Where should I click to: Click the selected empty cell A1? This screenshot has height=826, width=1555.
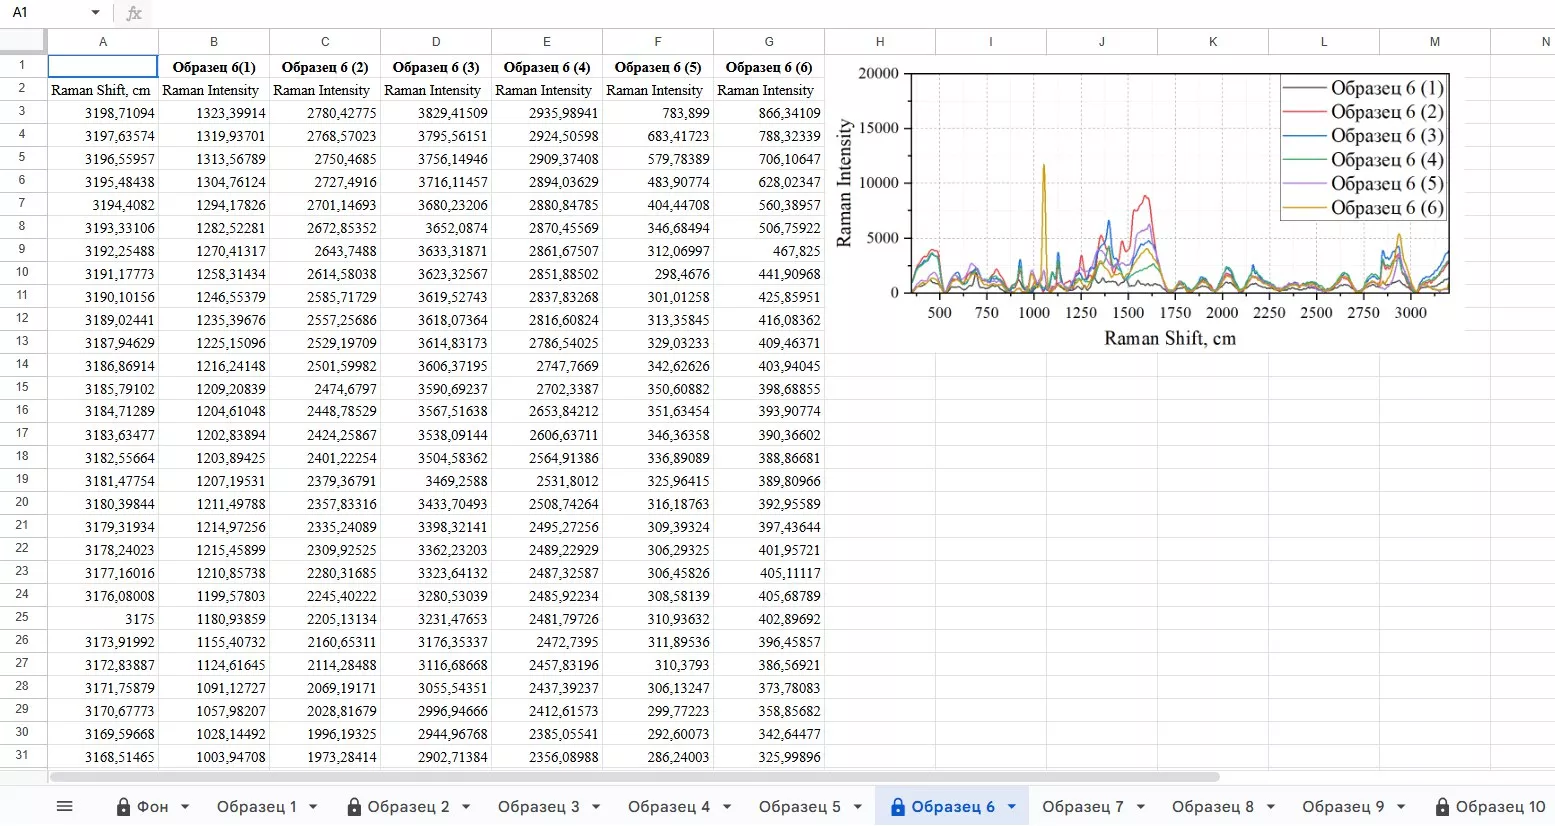click(x=103, y=67)
